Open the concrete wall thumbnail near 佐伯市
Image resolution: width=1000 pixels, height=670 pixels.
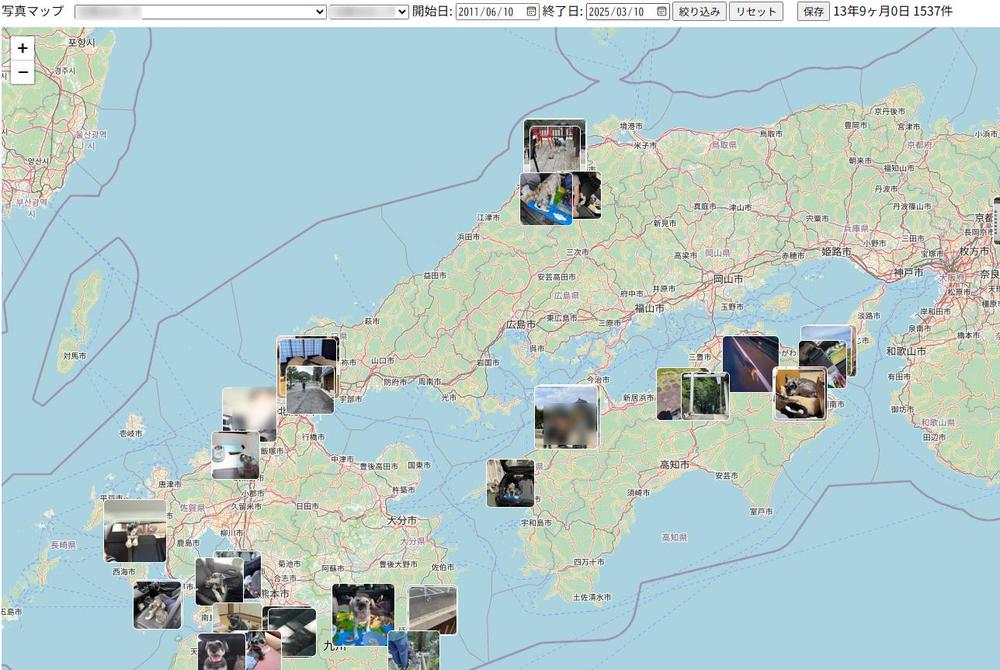432,610
